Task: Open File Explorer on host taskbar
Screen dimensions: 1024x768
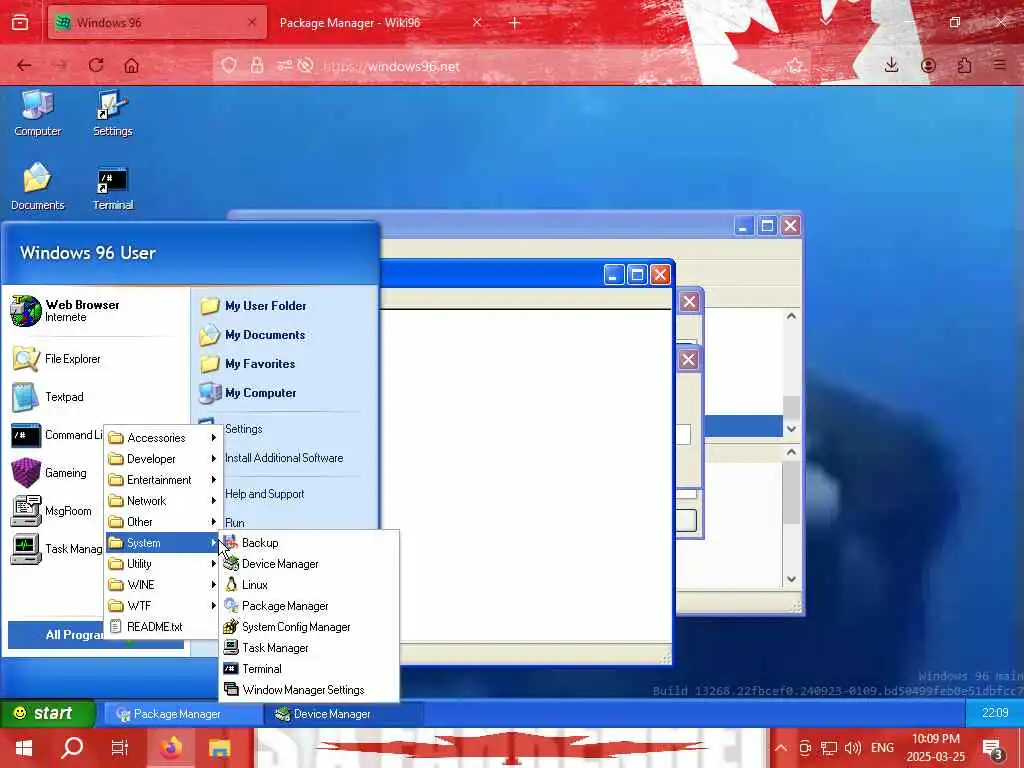Action: [x=219, y=748]
